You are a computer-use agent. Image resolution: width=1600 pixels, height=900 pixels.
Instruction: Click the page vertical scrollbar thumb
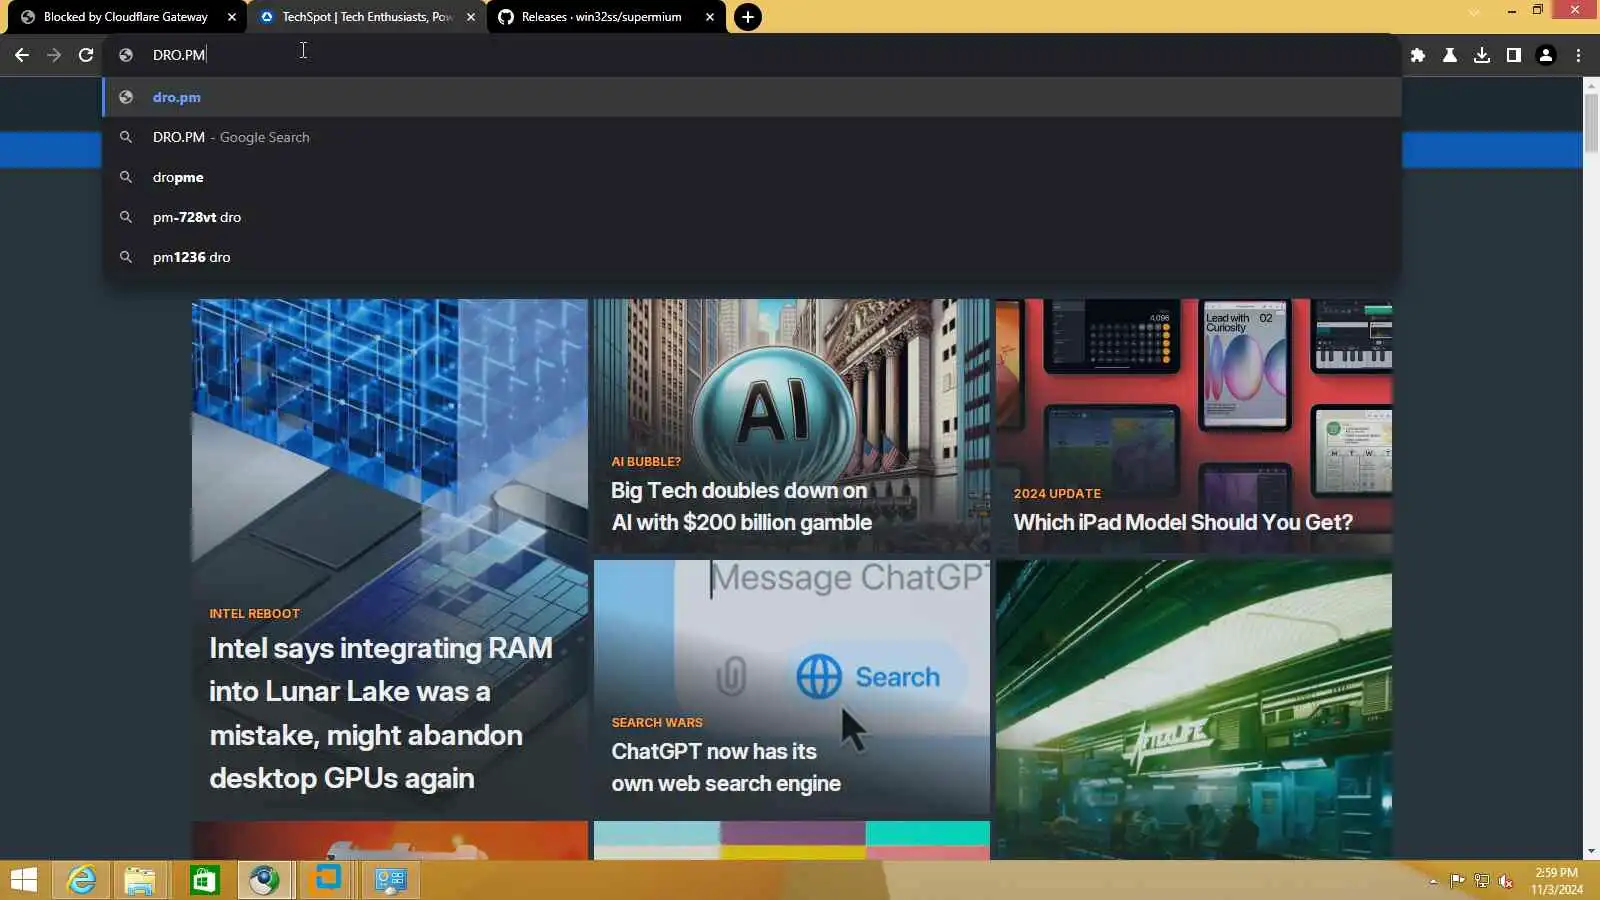(x=1591, y=123)
